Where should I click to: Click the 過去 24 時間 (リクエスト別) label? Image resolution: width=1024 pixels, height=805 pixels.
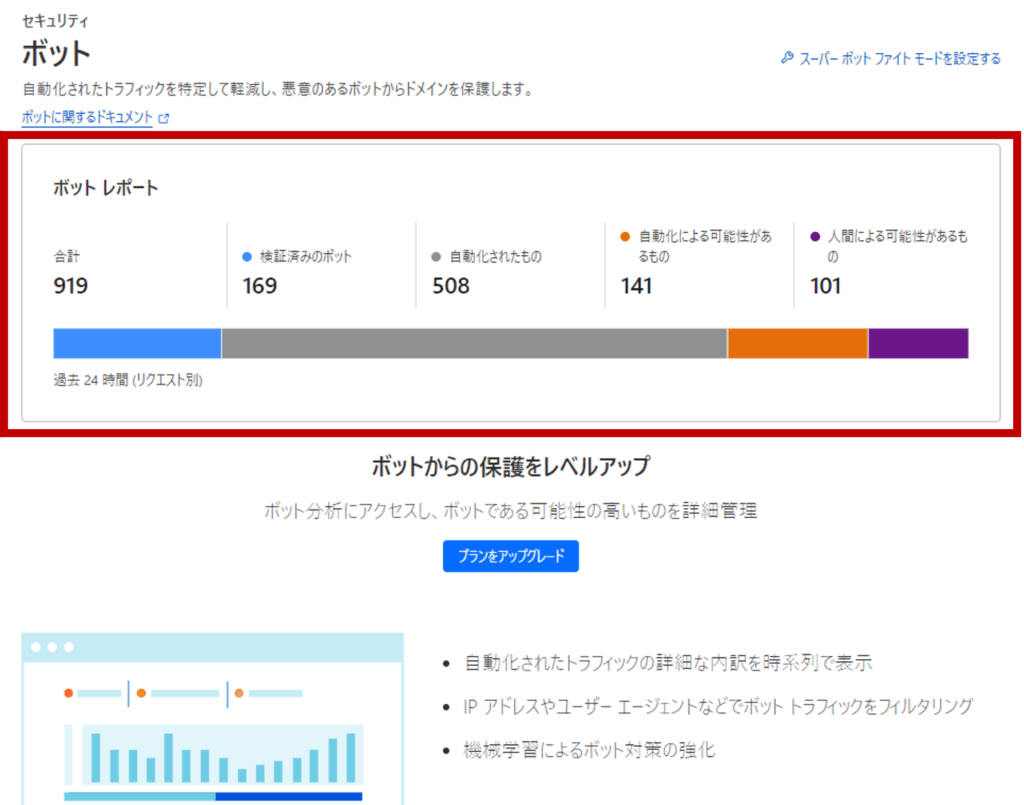click(x=128, y=380)
